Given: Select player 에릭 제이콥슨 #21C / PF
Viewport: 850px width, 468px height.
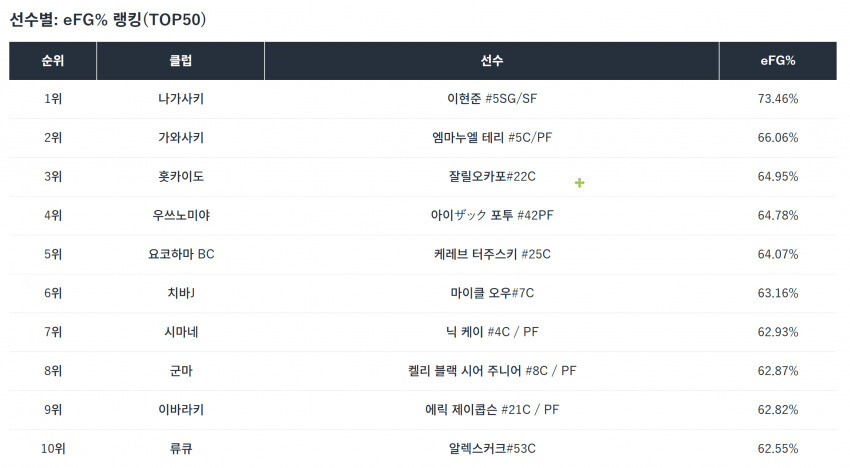Looking at the screenshot, I should tap(491, 409).
